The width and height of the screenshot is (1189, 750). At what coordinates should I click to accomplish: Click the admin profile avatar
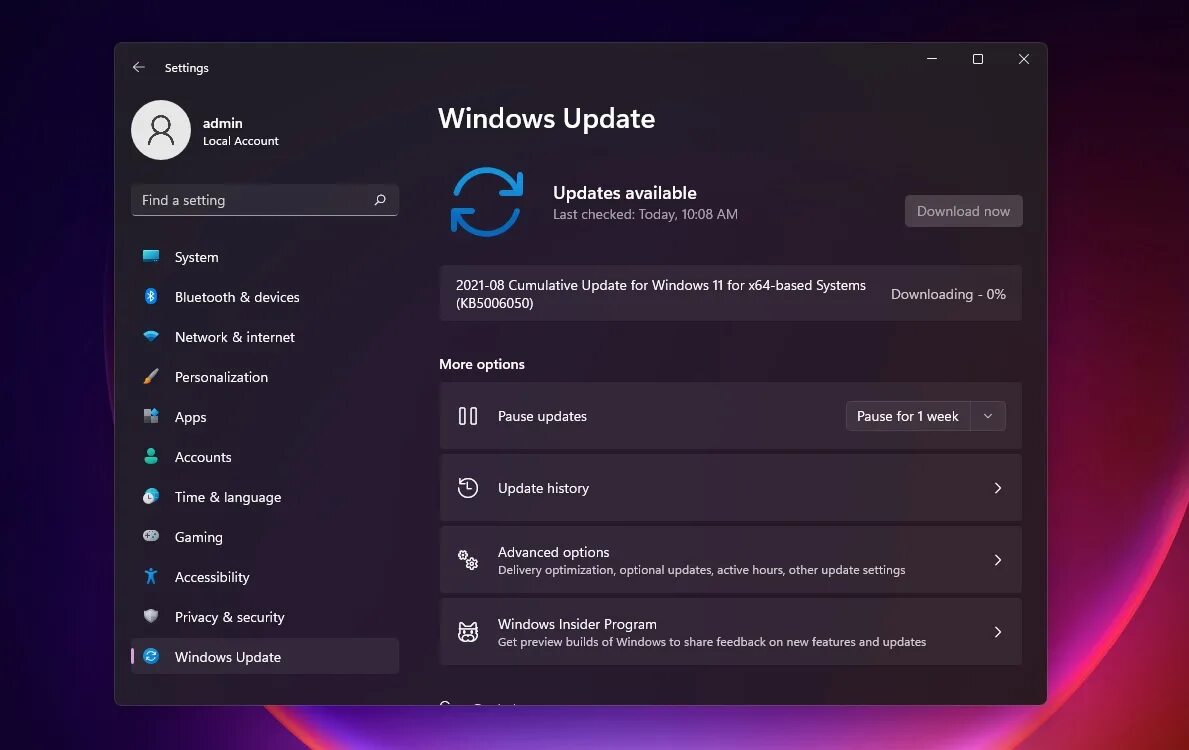click(x=161, y=130)
